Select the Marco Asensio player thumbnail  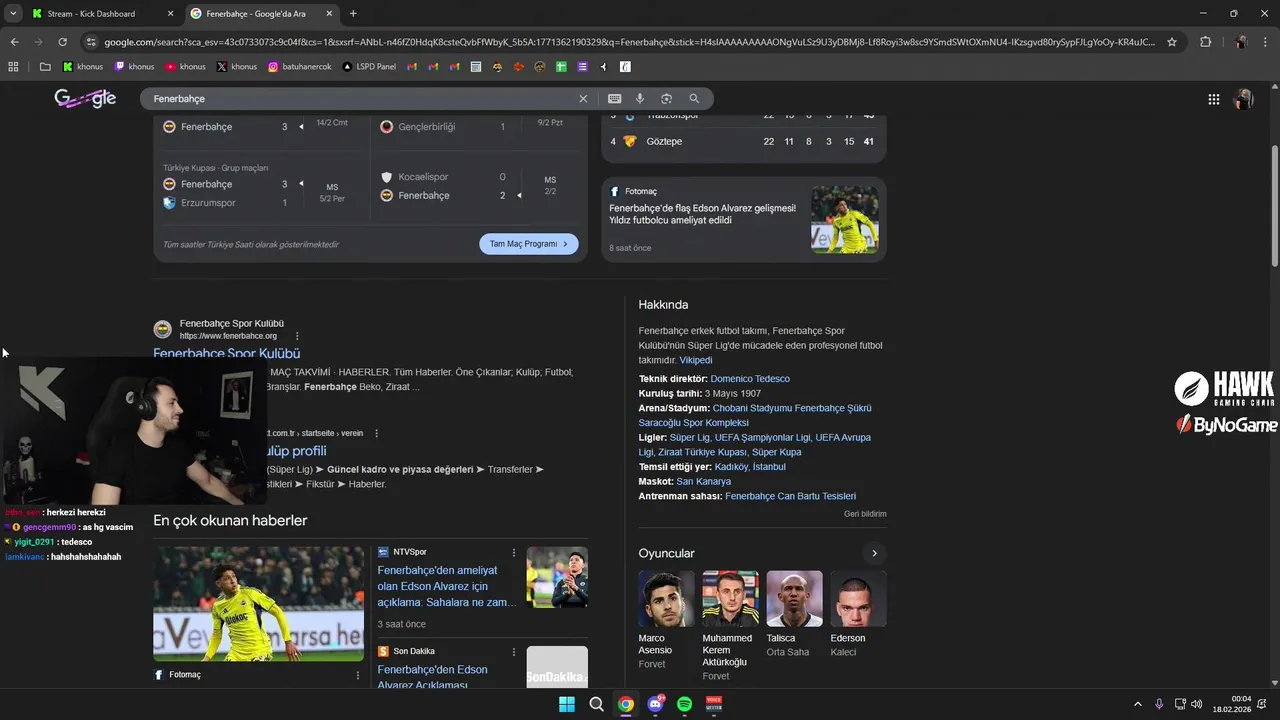pyautogui.click(x=666, y=598)
